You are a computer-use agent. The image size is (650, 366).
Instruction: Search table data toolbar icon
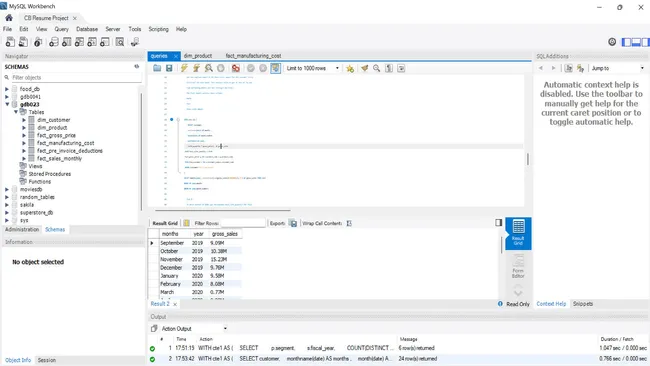click(x=120, y=42)
